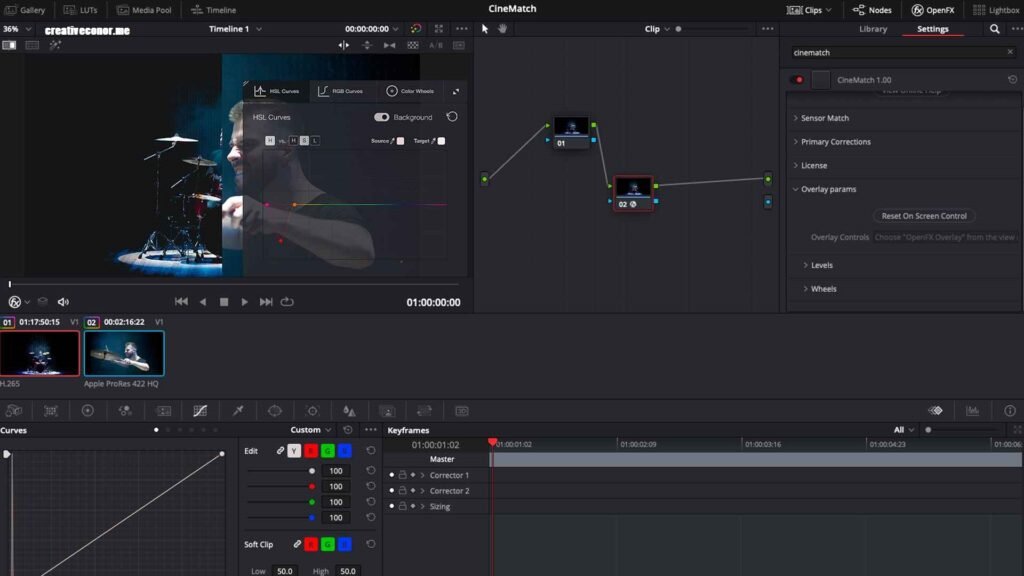Select the hand pan tool
This screenshot has height=576, width=1024.
[x=502, y=29]
